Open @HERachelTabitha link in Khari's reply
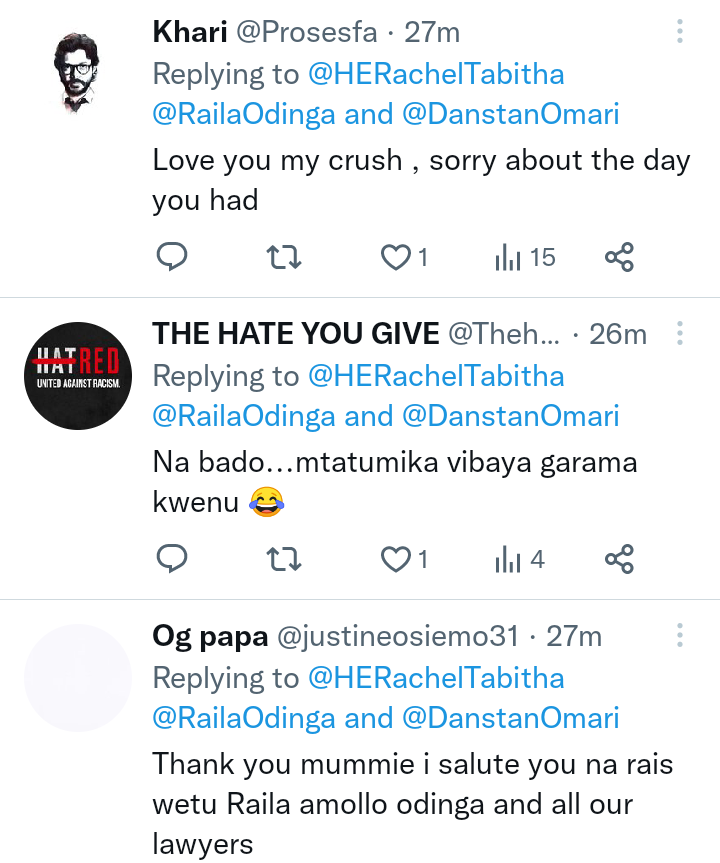720x863 pixels. click(x=436, y=74)
